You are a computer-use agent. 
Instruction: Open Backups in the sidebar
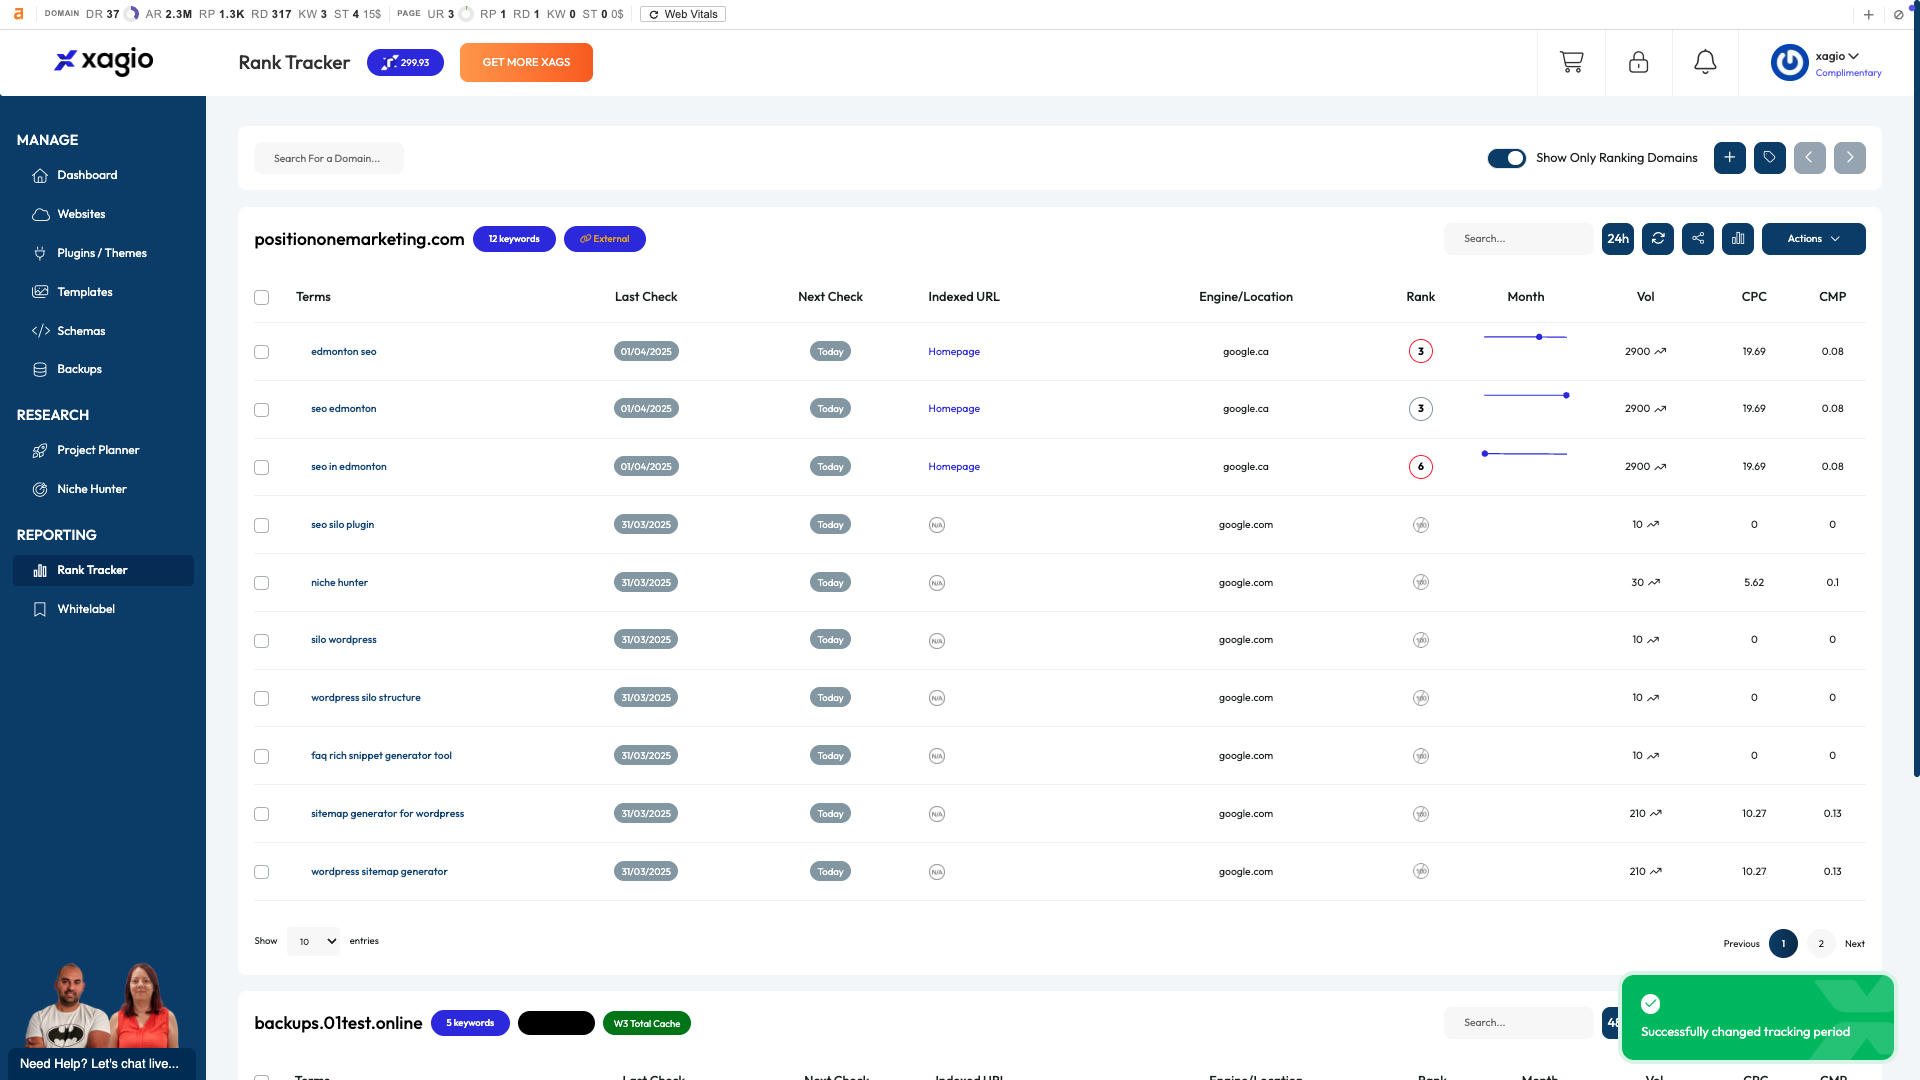79,369
